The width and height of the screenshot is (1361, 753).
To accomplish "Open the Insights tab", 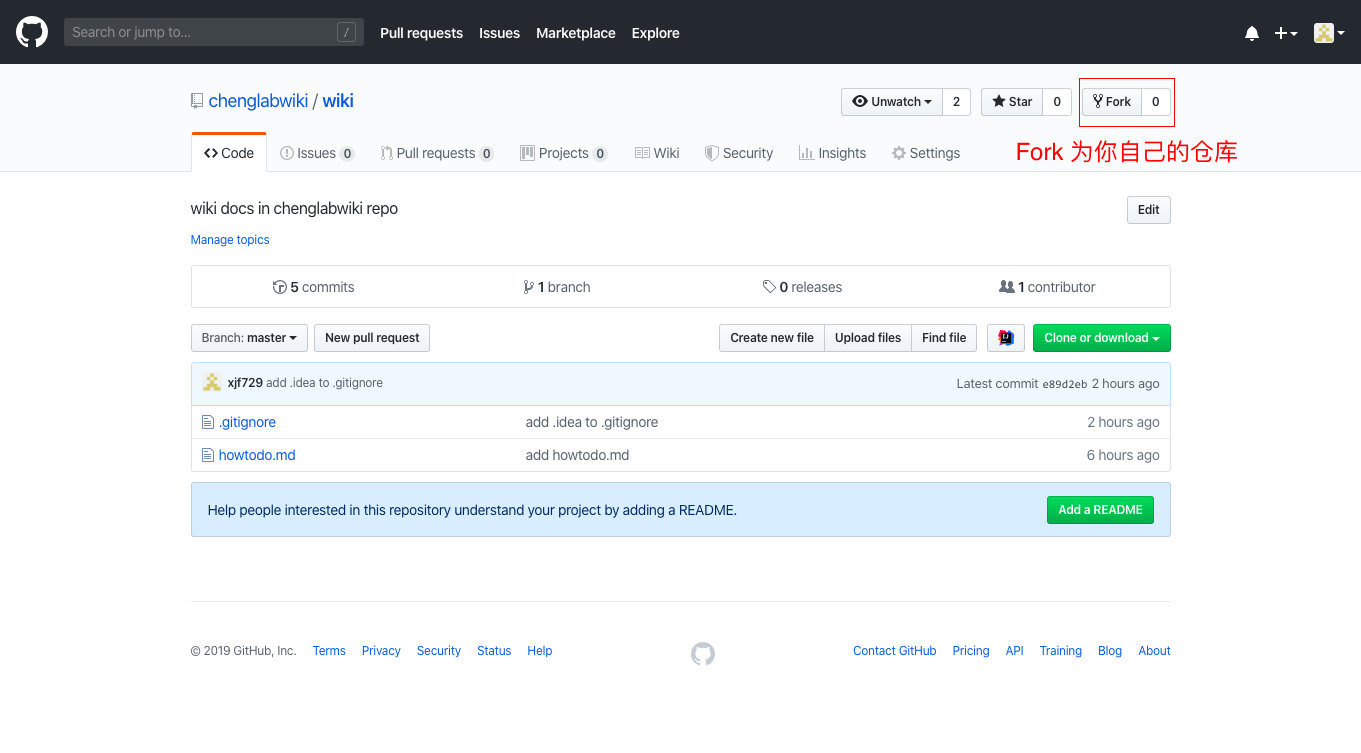I will (832, 153).
